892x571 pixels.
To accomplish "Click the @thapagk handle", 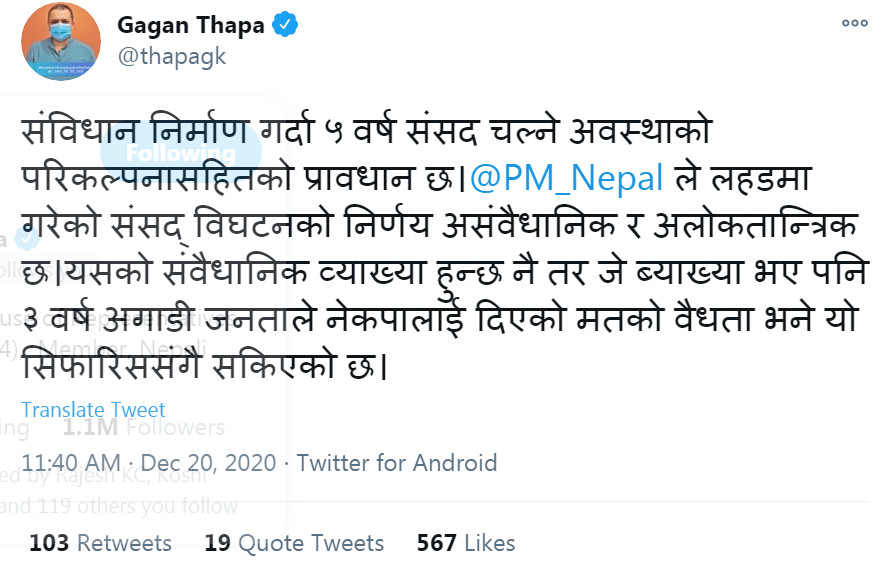I will pyautogui.click(x=172, y=56).
